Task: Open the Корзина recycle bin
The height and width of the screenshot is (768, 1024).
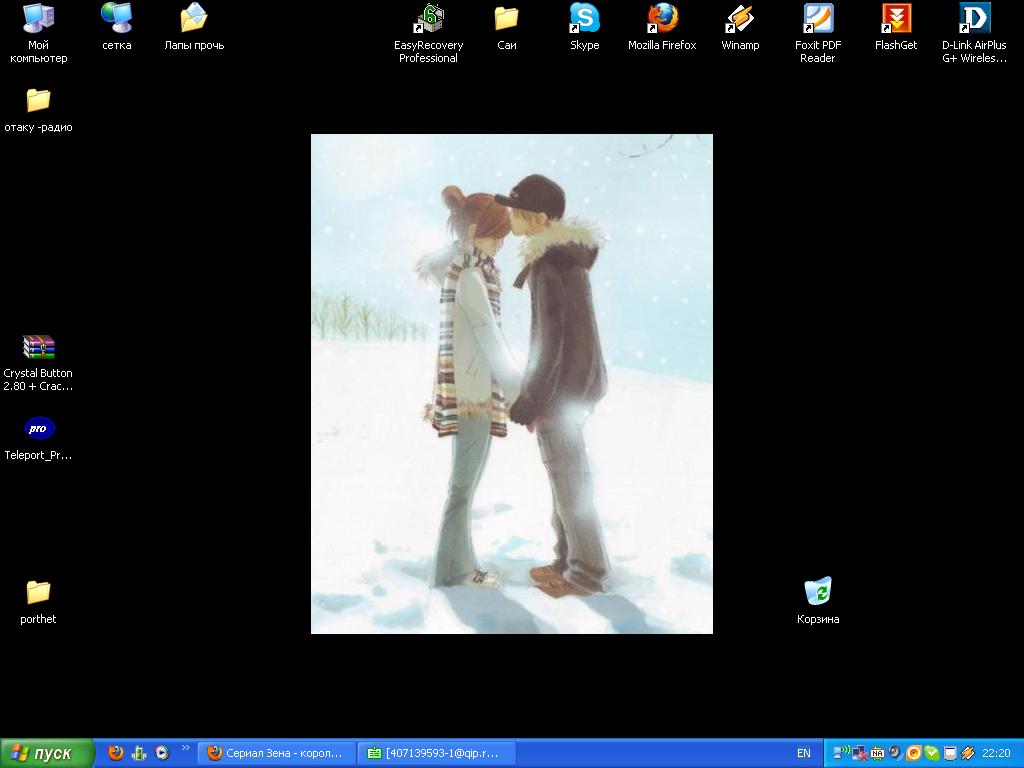Action: point(818,592)
